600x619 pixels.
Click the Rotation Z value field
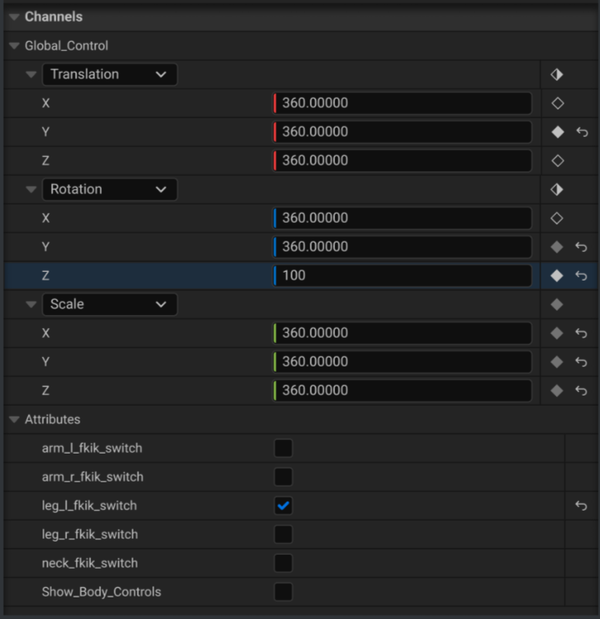click(x=403, y=275)
